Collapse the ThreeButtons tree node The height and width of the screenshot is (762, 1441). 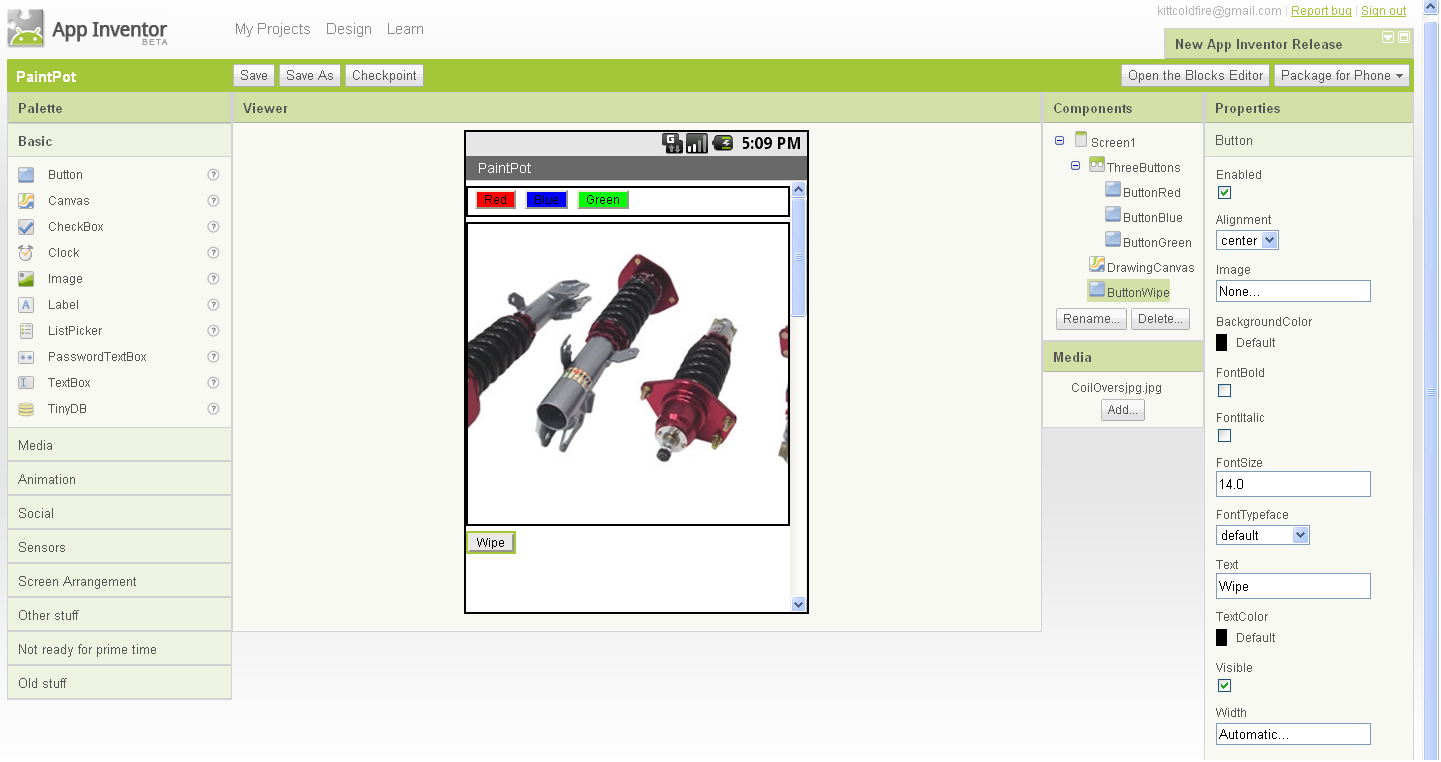[1076, 166]
